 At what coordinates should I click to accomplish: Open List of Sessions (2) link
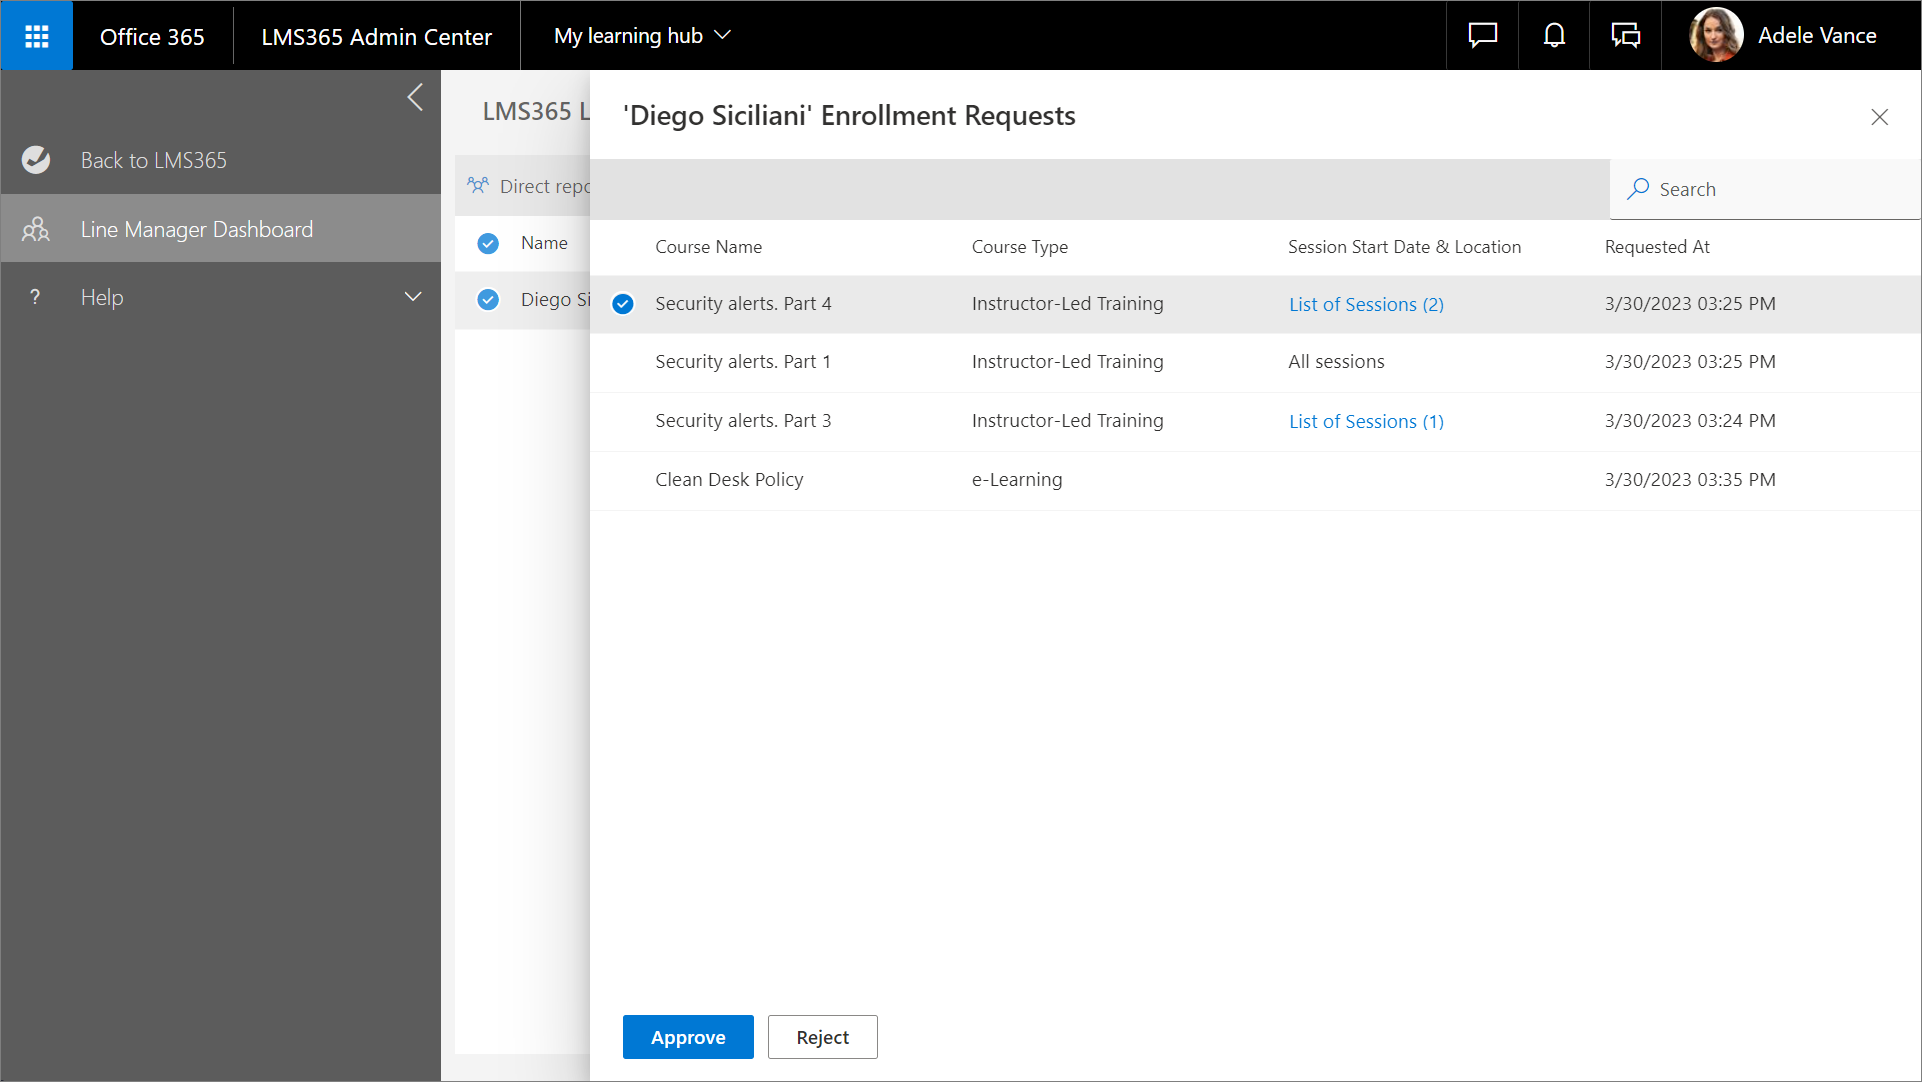[x=1366, y=304]
